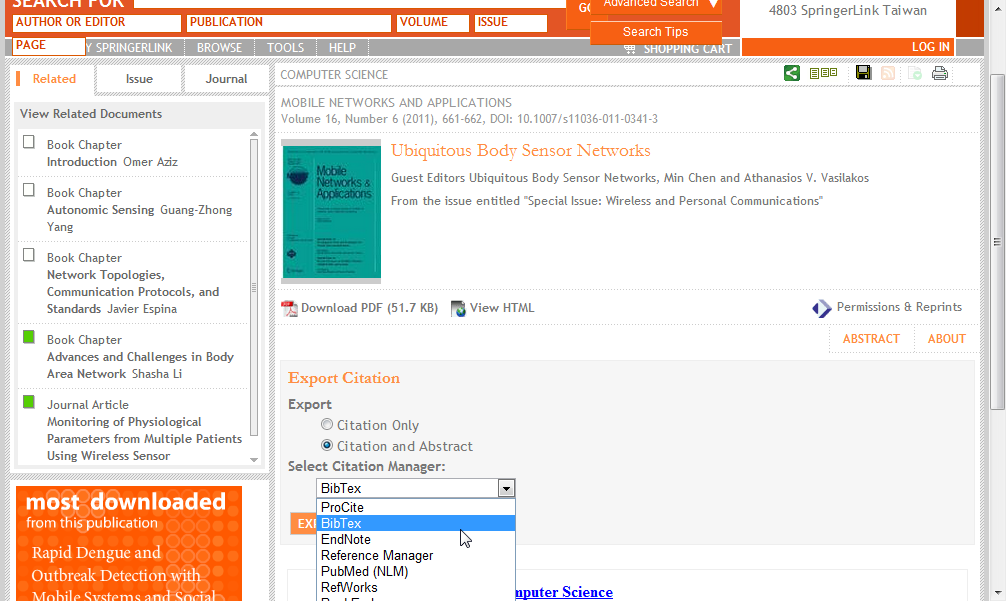Screen dimensions: 1006x601
Task: Click the LOG IN link
Action: coord(930,47)
